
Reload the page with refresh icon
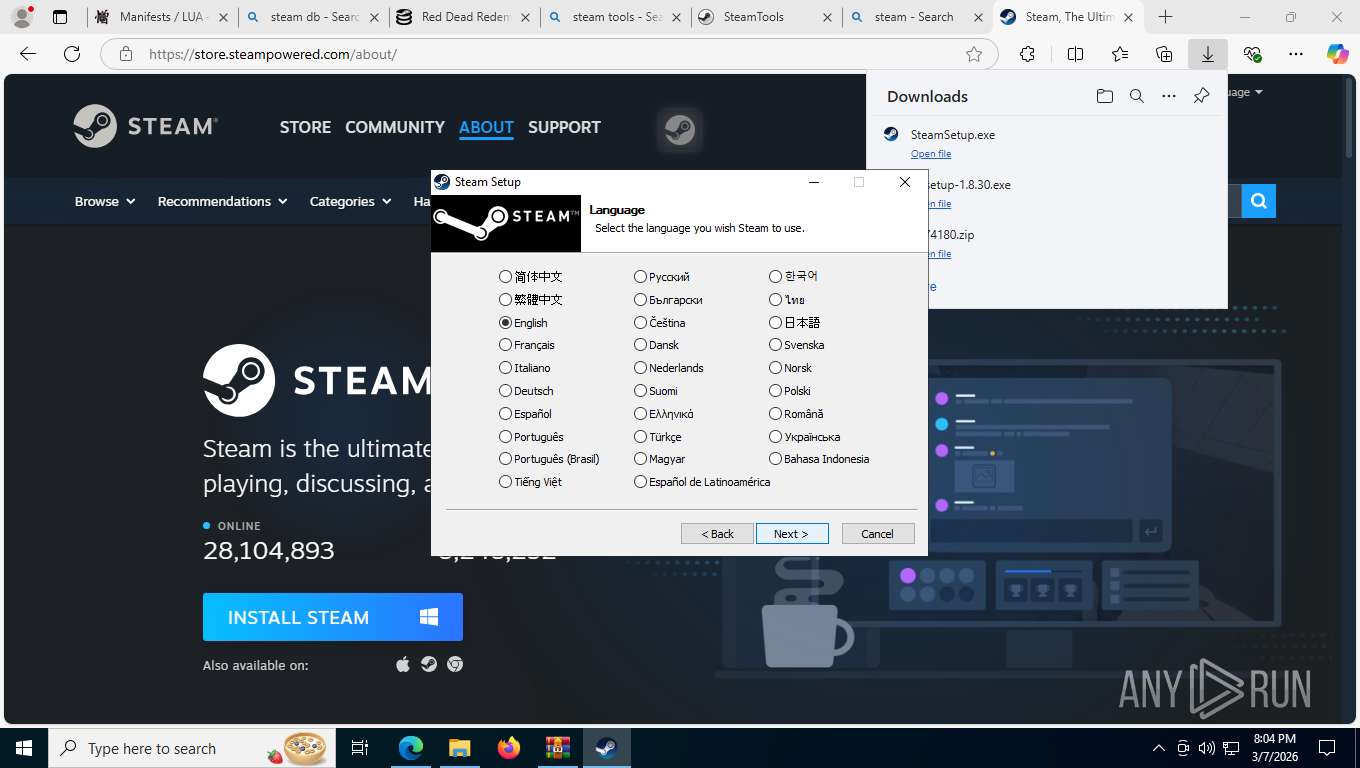tap(72, 55)
